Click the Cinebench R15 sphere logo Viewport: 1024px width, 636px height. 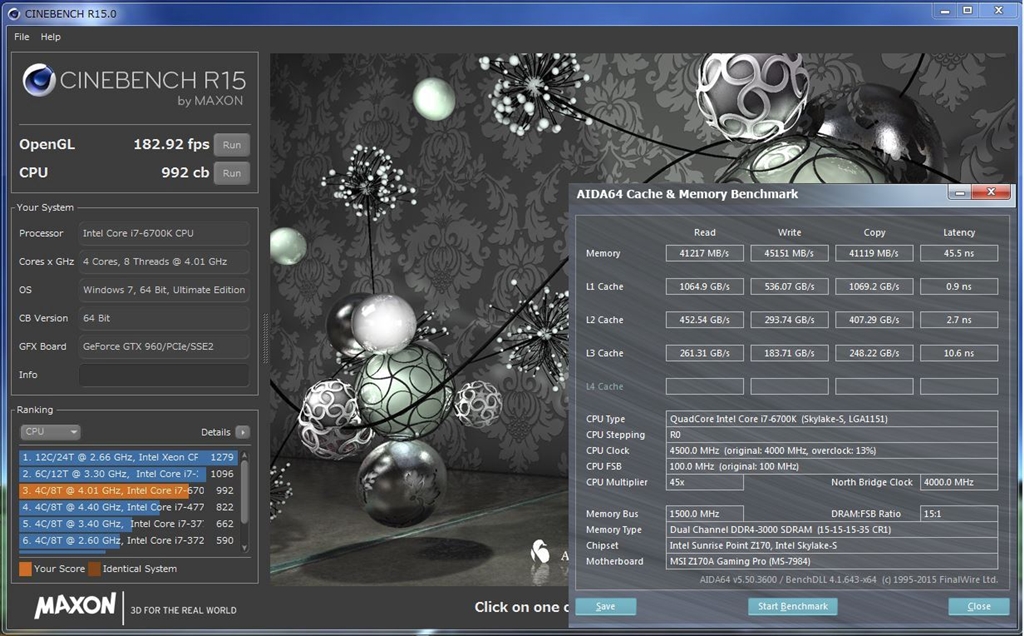click(x=39, y=81)
